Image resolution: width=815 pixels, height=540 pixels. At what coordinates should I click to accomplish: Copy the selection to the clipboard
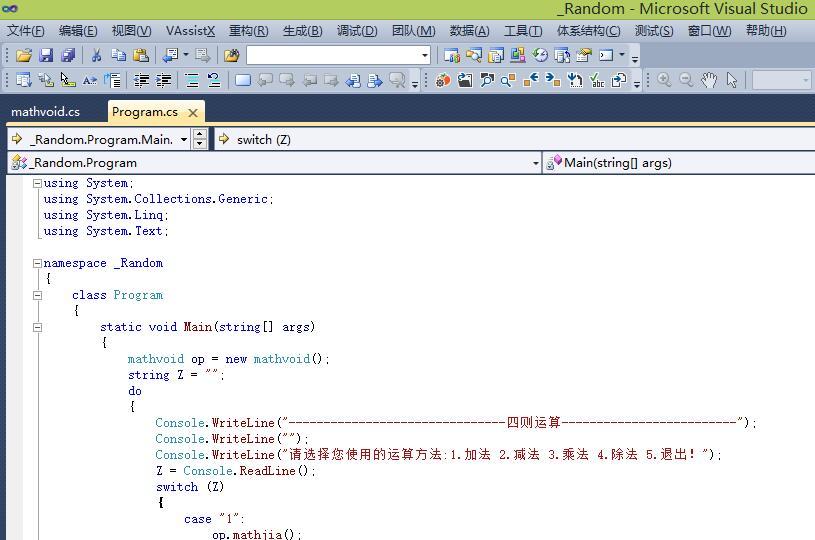click(x=119, y=55)
